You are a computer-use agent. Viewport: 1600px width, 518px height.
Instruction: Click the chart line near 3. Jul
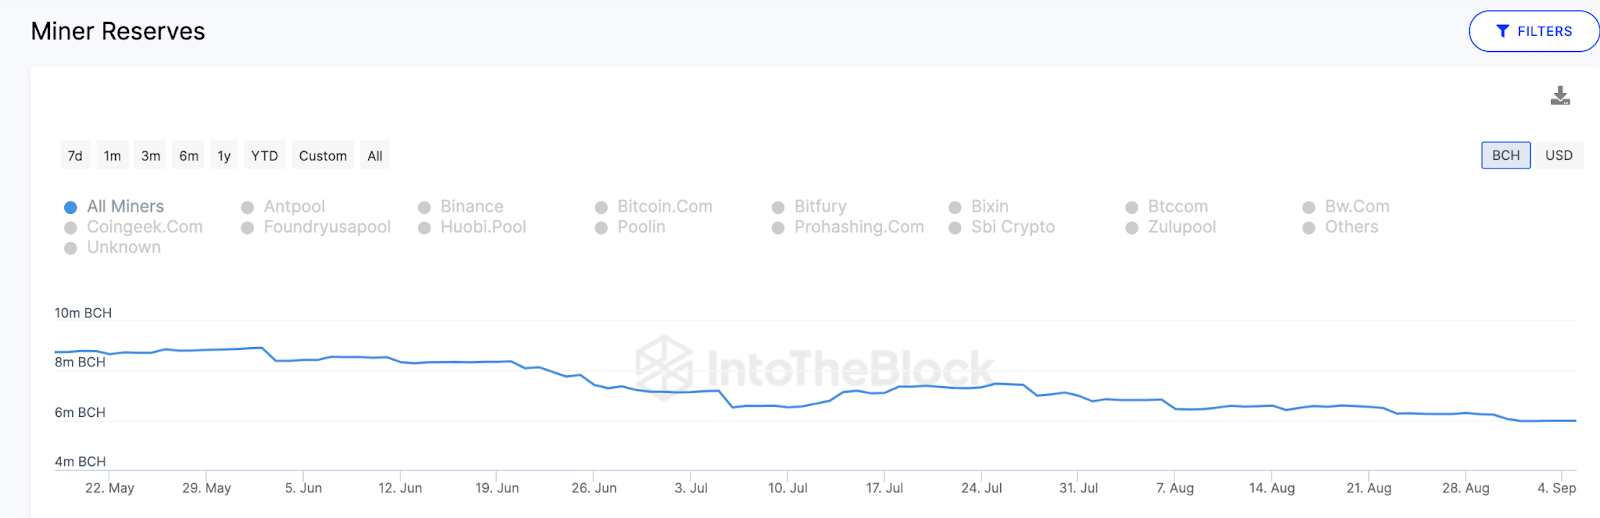[x=691, y=392]
